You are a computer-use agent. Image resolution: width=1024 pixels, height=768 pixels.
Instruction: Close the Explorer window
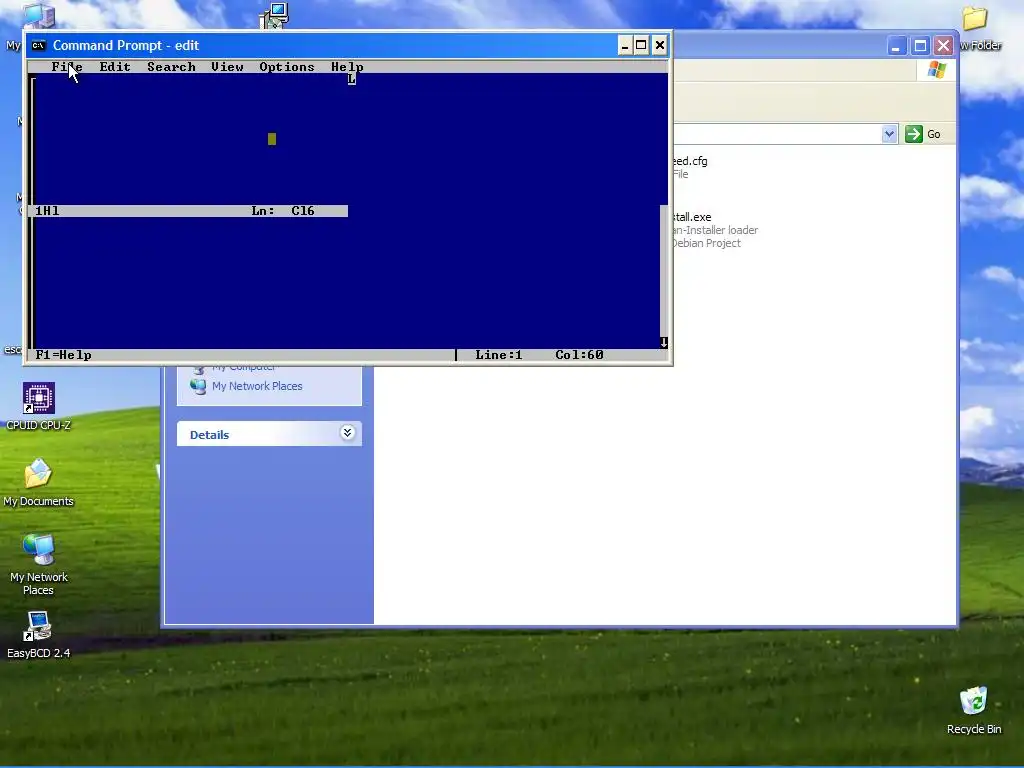coord(943,46)
